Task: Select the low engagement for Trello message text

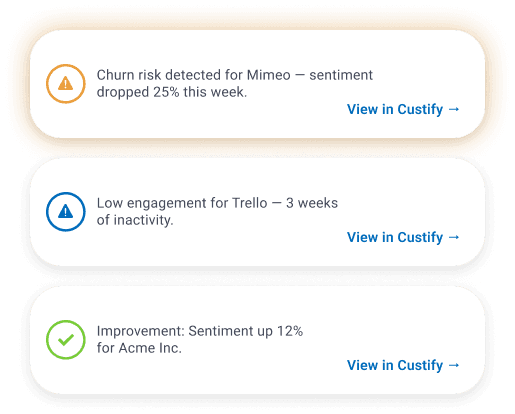Action: point(217,211)
